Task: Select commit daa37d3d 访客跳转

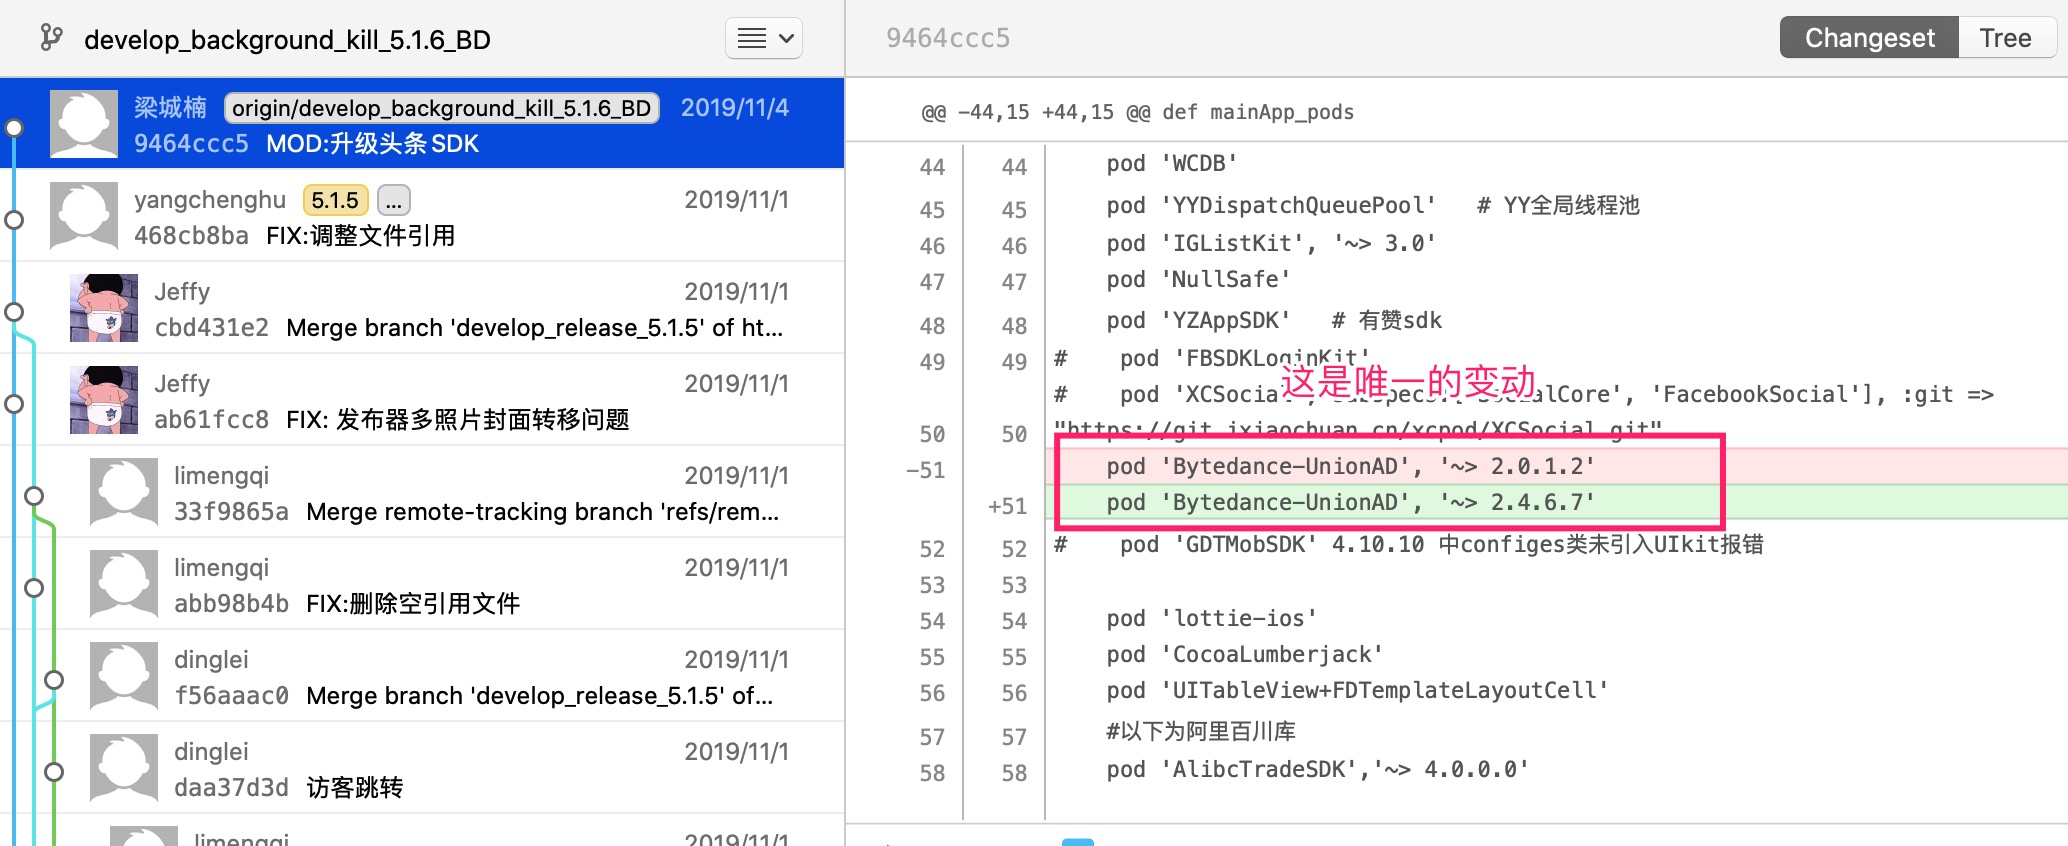Action: 422,768
